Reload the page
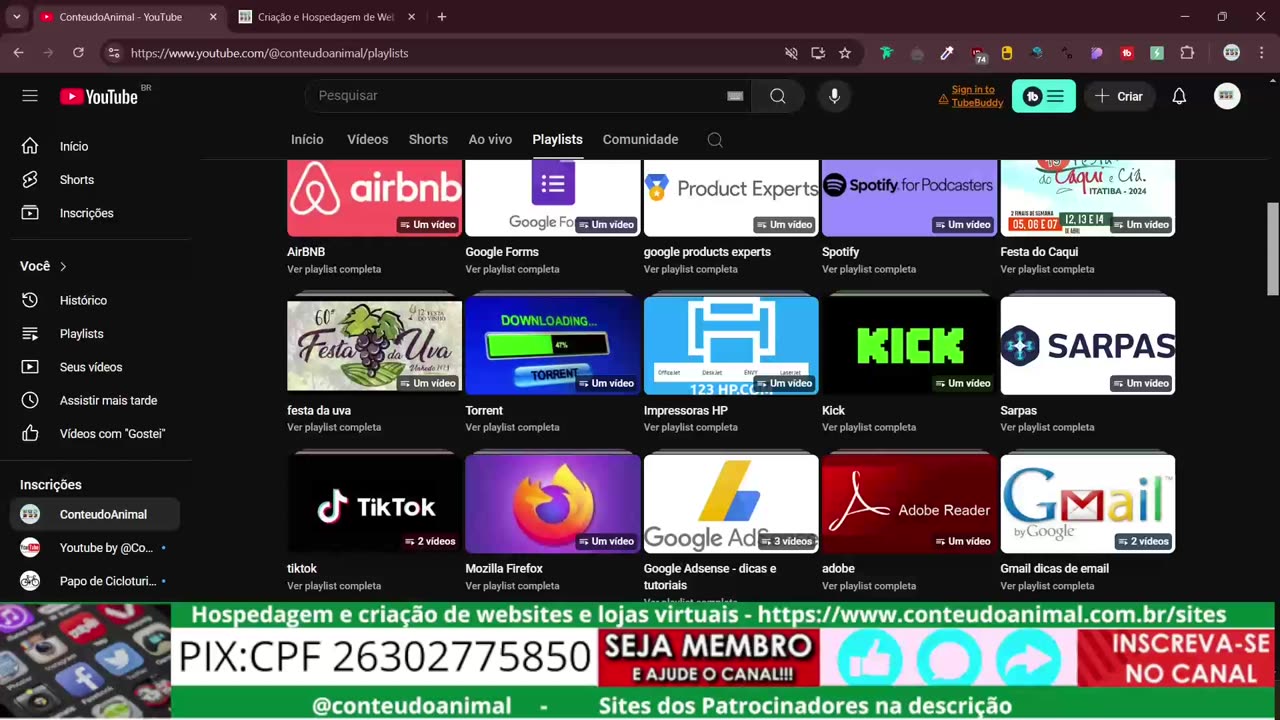This screenshot has width=1280, height=720. pyautogui.click(x=78, y=53)
